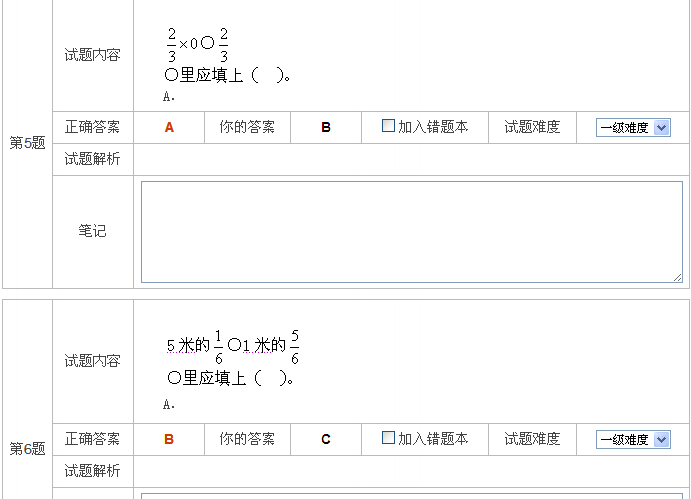
Task: Click the fraction expression in question 6
Action: click(233, 347)
